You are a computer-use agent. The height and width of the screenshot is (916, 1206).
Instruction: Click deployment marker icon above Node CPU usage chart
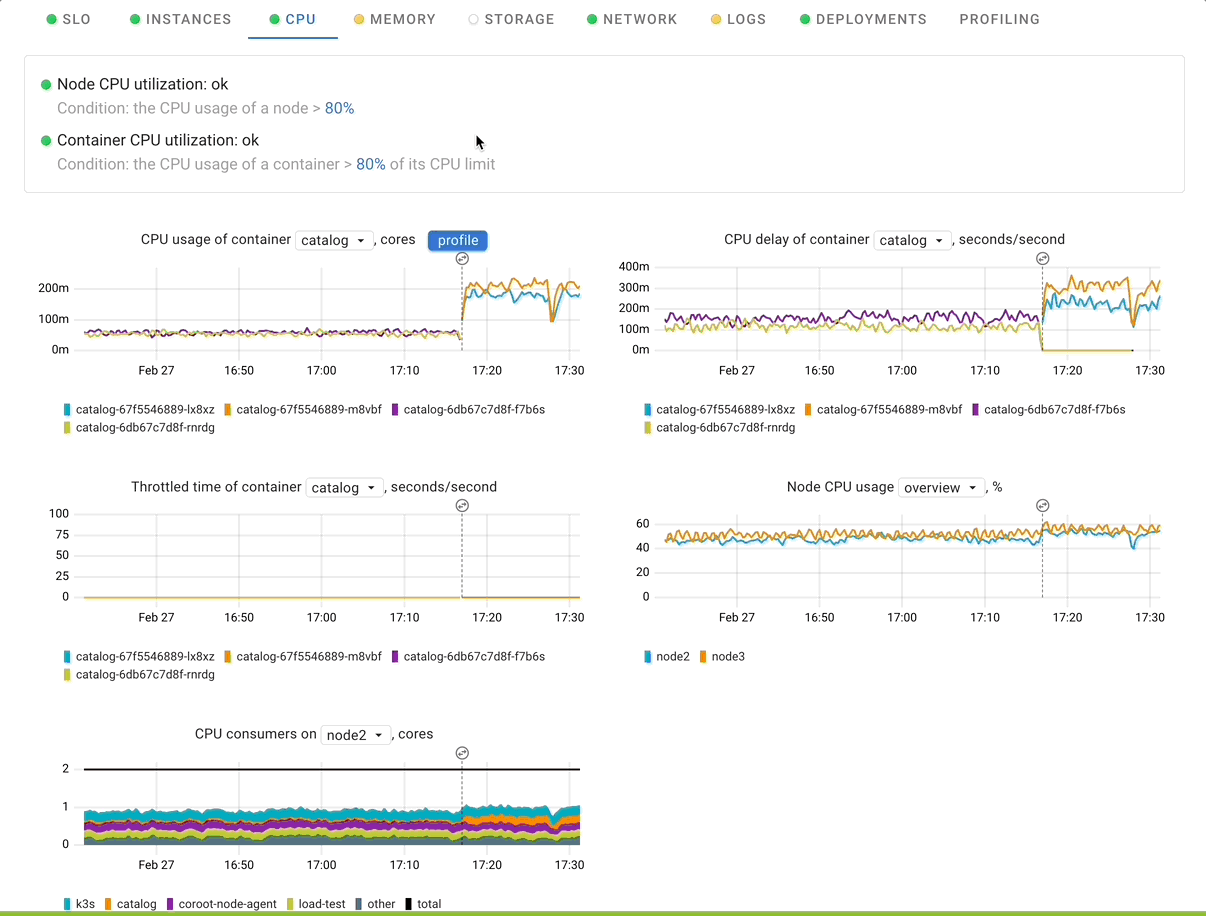click(1042, 506)
